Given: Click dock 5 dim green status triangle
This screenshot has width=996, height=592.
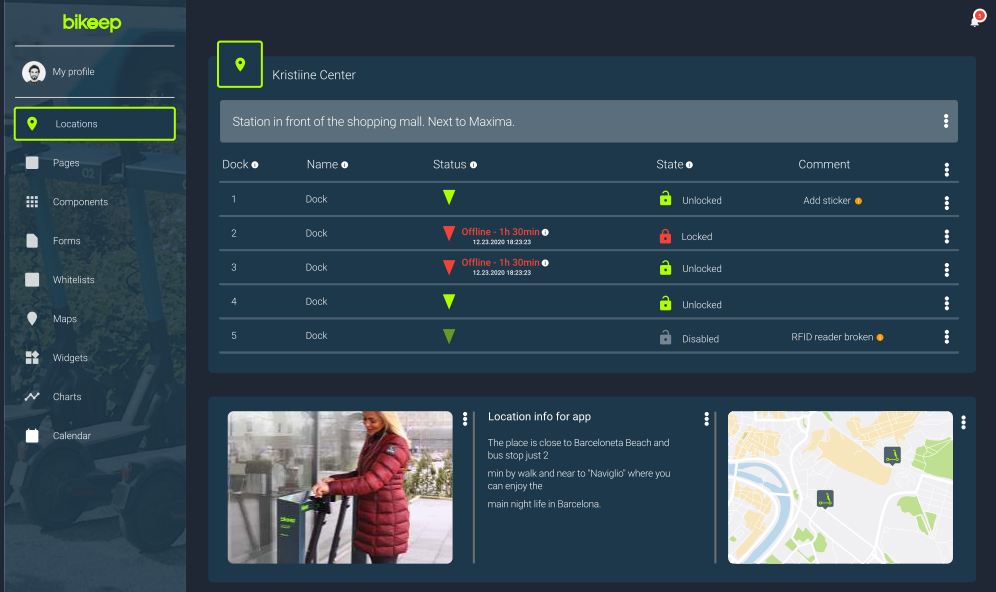Looking at the screenshot, I should tap(449, 335).
